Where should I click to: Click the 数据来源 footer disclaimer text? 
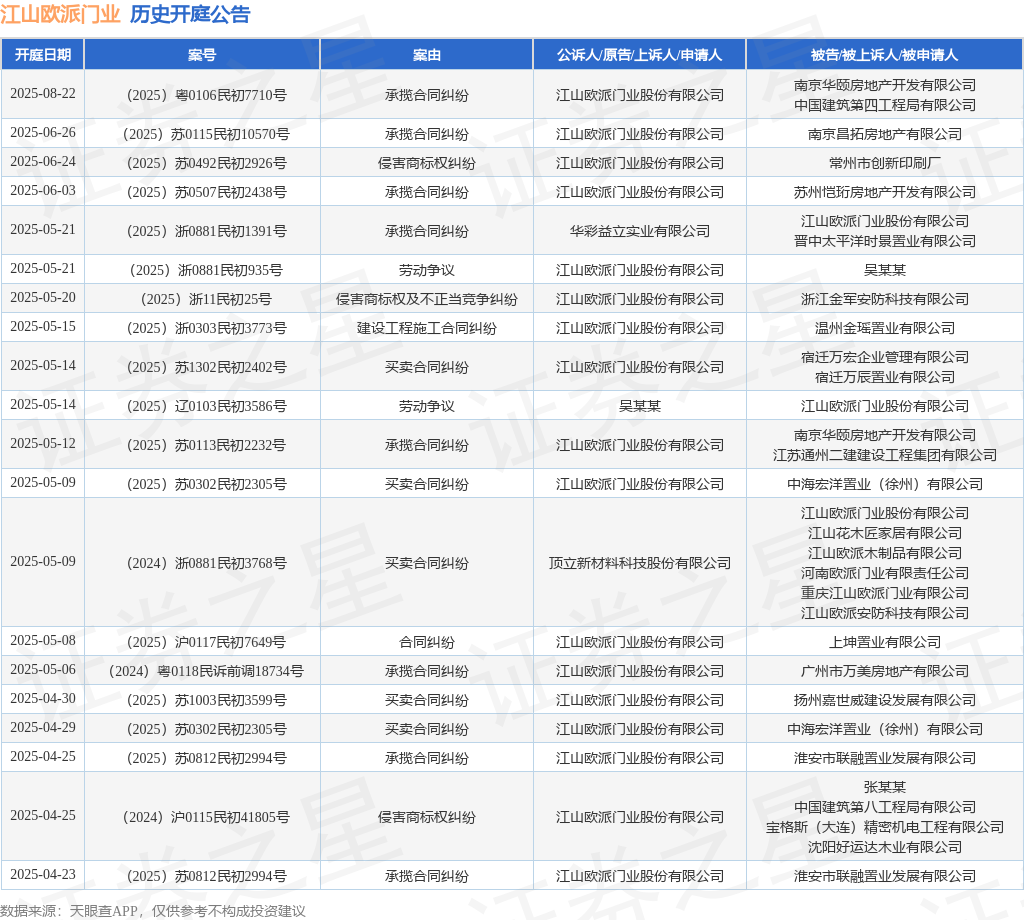click(x=153, y=911)
